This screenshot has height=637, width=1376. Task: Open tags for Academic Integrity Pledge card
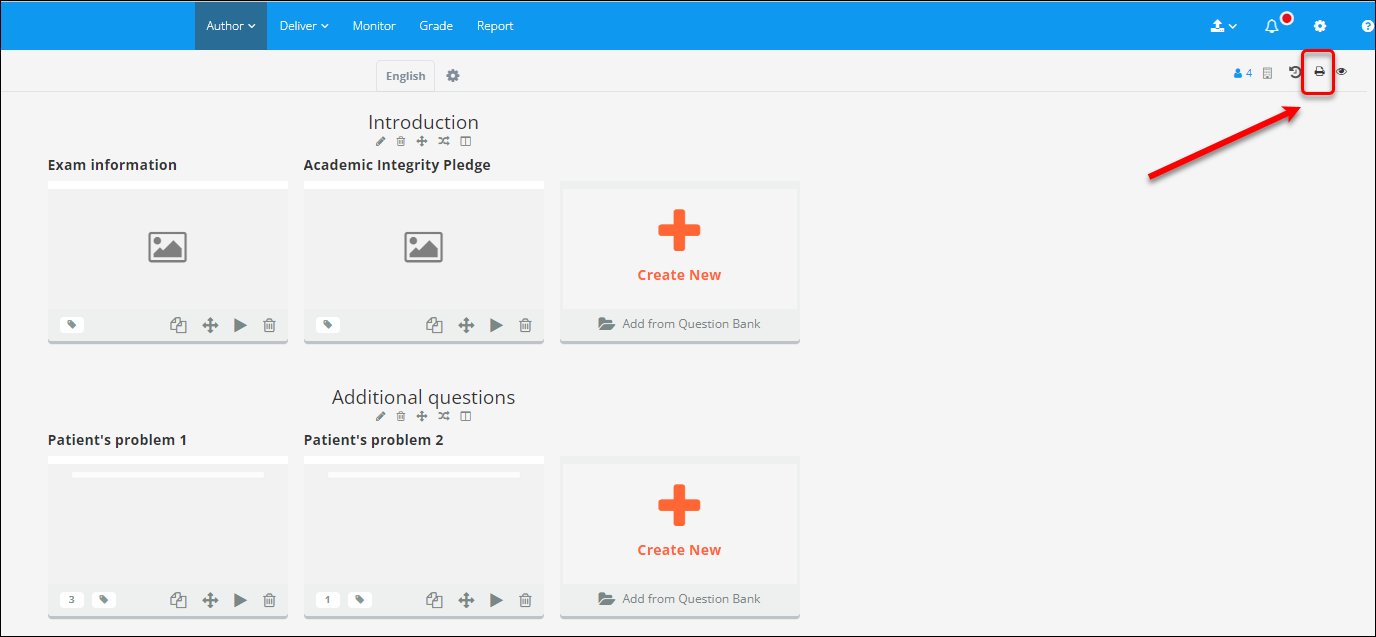[x=328, y=324]
